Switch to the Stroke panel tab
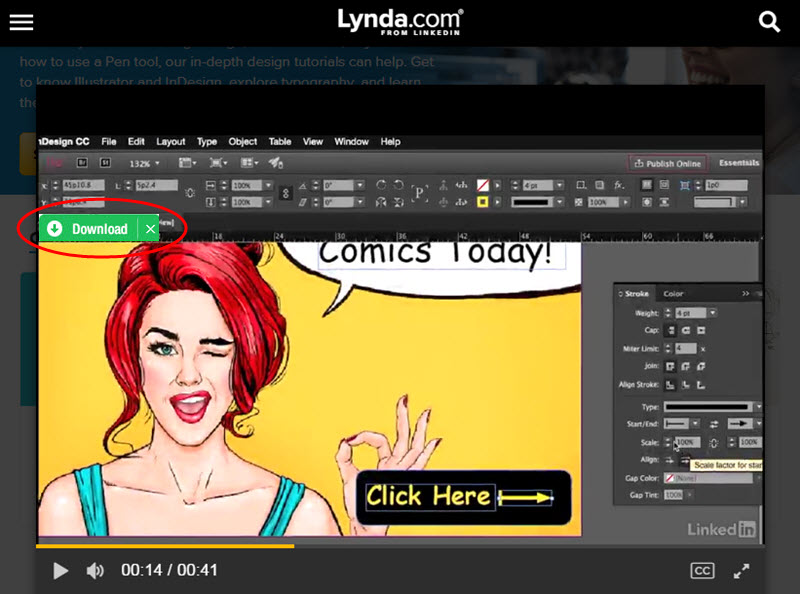Viewport: 800px width, 594px height. point(636,294)
